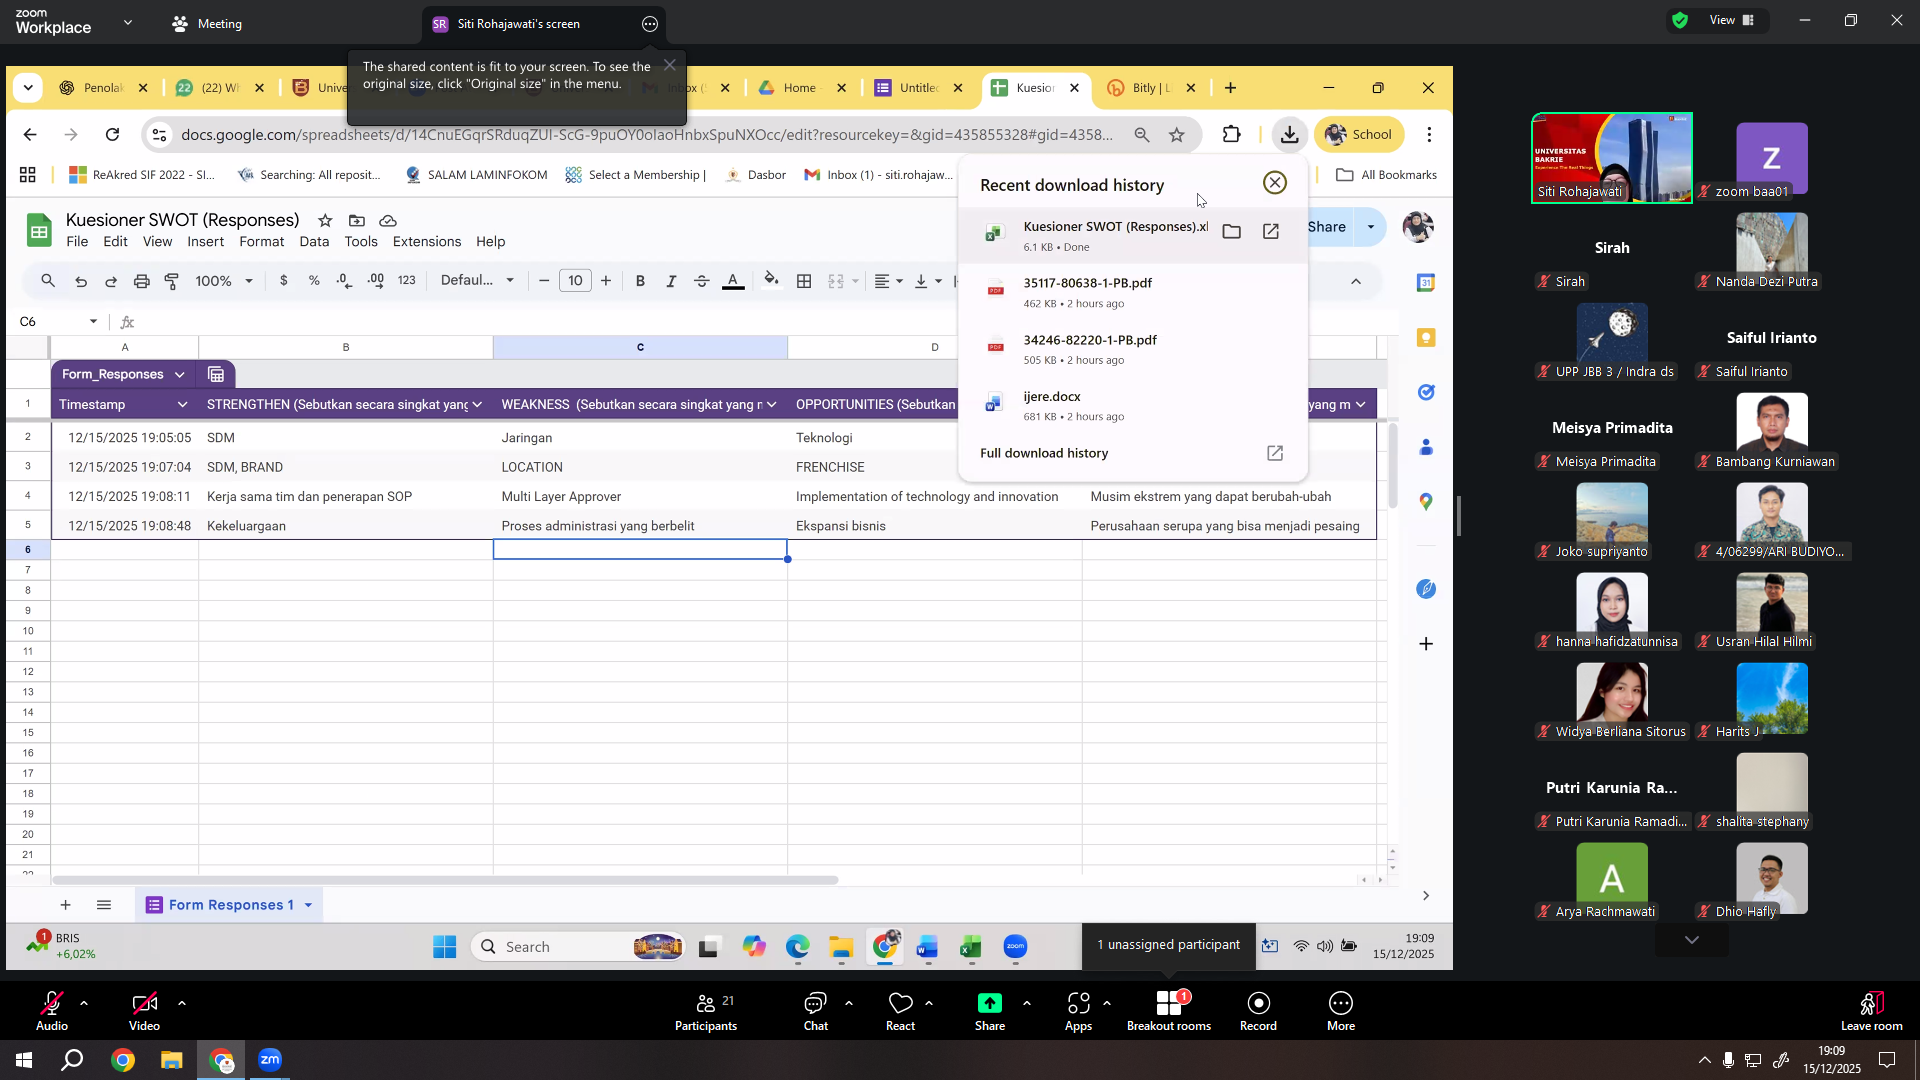Start Video in Zoom

(x=144, y=1010)
